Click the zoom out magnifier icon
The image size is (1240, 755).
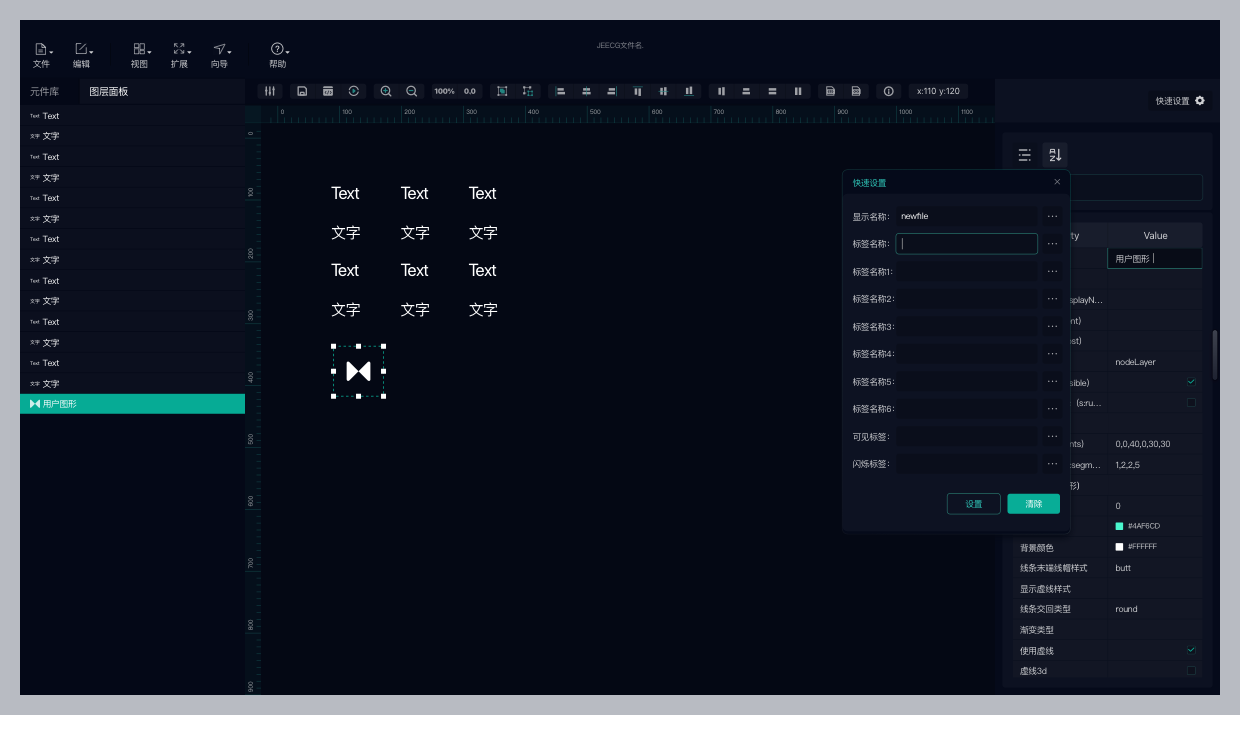[x=411, y=91]
